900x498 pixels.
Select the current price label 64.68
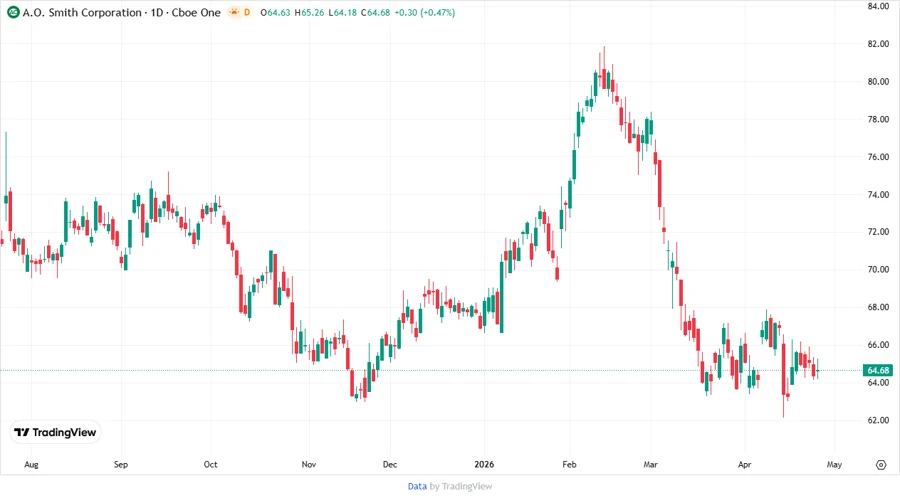coord(878,371)
